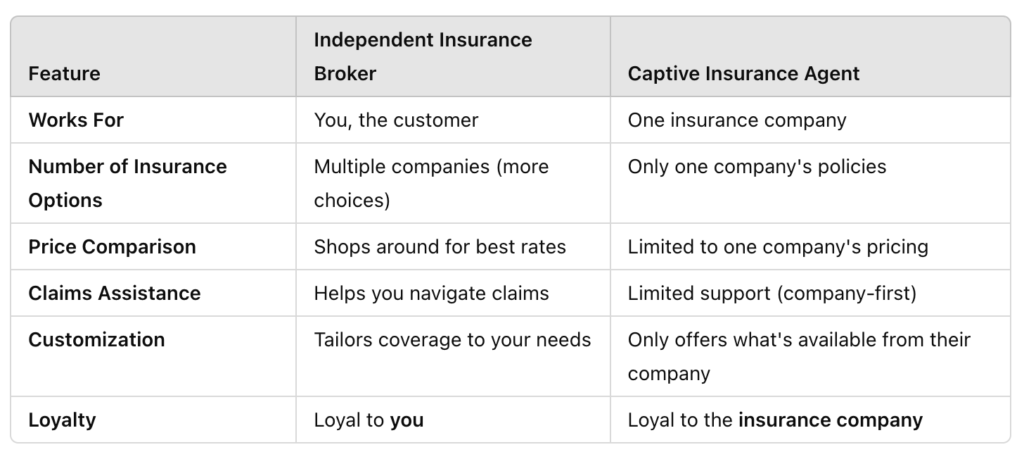This screenshot has width=1024, height=459.
Task: Click the "Captive Insurance Agent" column header
Action: 743,74
